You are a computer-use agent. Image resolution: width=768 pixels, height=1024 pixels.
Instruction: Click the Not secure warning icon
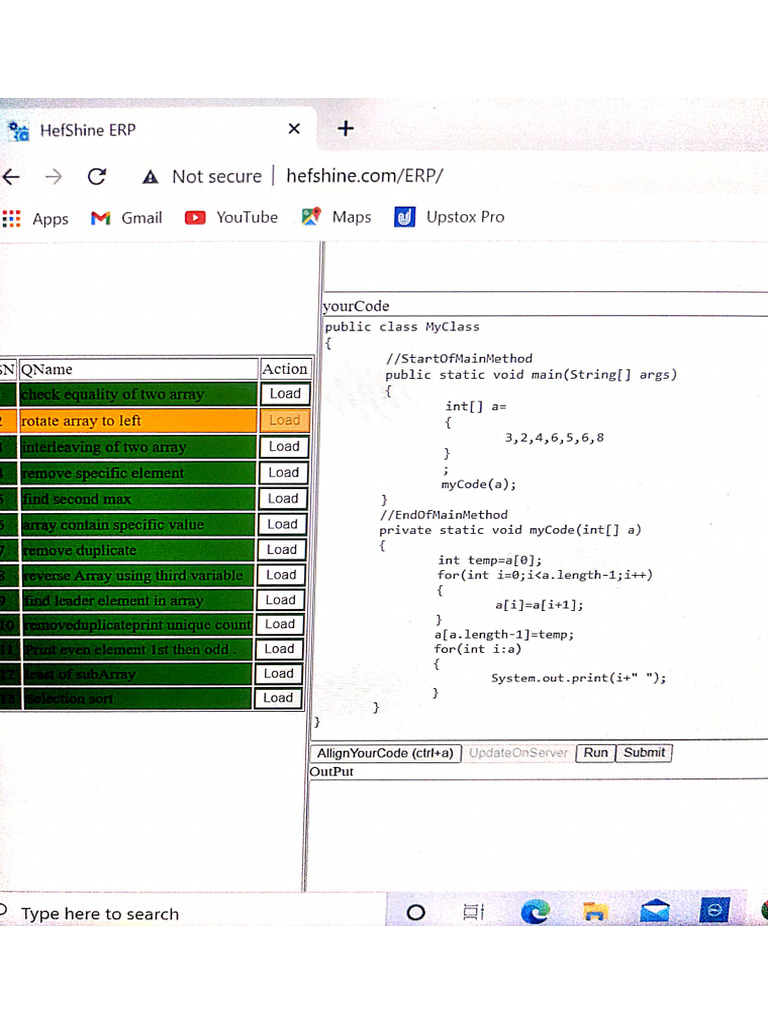(x=151, y=177)
